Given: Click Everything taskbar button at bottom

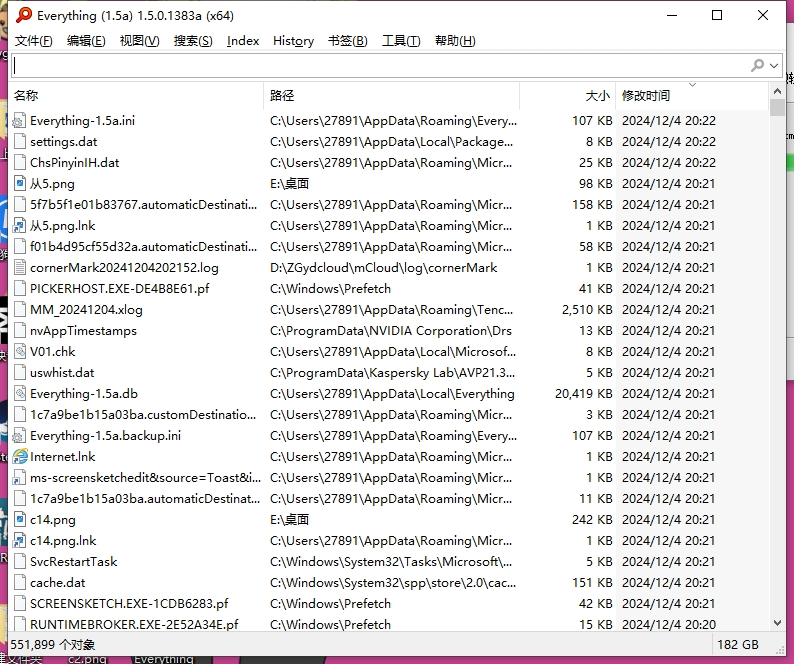Looking at the screenshot, I should pyautogui.click(x=163, y=659).
